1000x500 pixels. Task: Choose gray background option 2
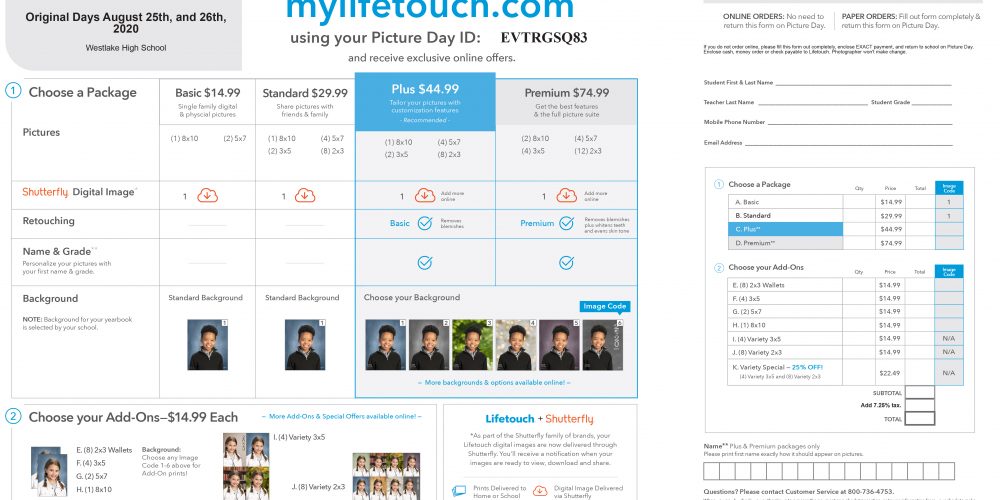[x=429, y=344]
